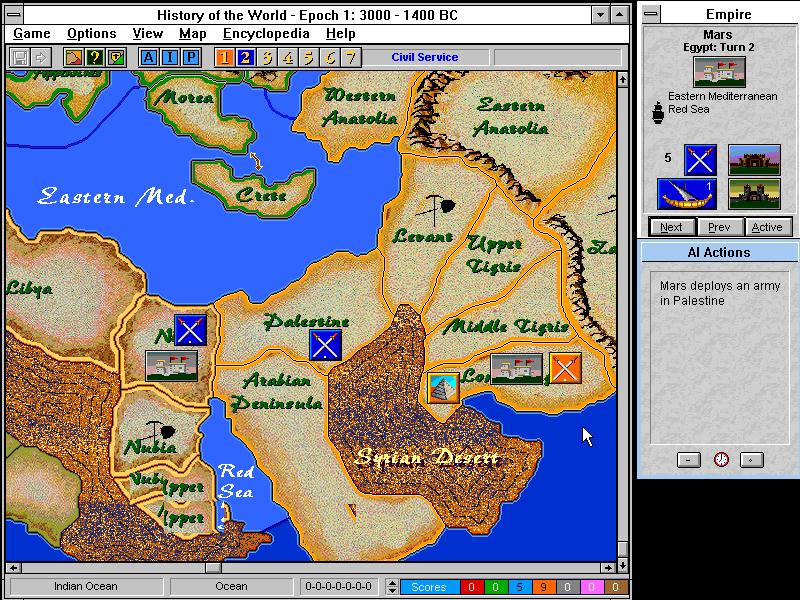Image resolution: width=800 pixels, height=600 pixels.
Task: Select the blue A toolbar button
Action: pyautogui.click(x=148, y=57)
